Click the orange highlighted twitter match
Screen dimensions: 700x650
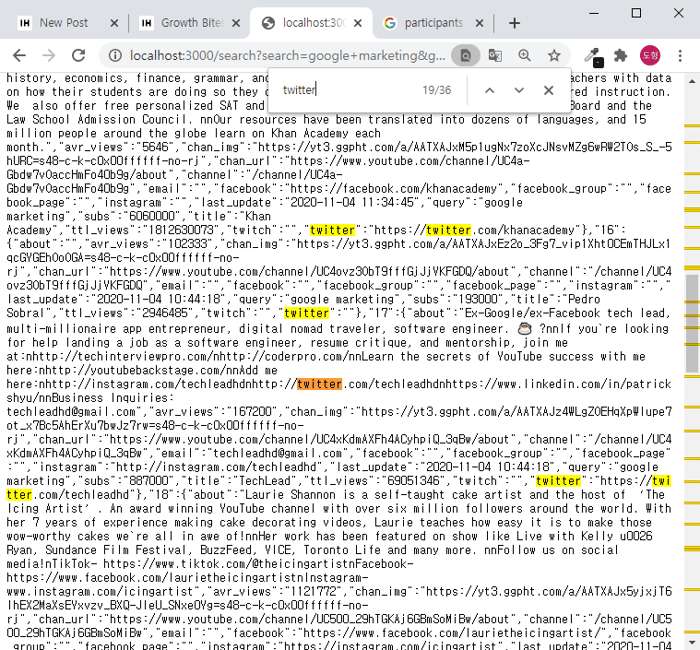point(319,384)
